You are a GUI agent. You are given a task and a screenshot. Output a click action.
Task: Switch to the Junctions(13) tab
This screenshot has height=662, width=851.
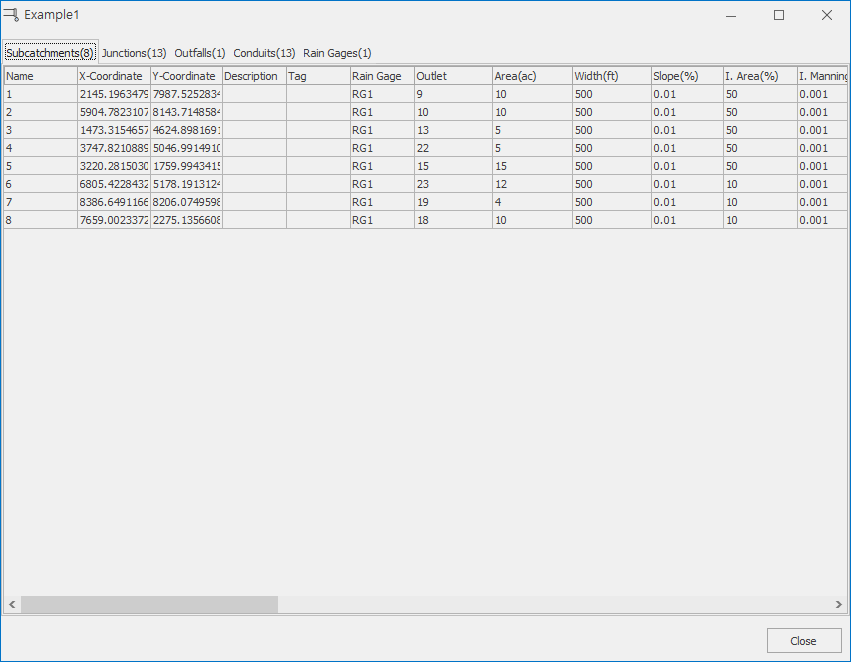pos(134,53)
